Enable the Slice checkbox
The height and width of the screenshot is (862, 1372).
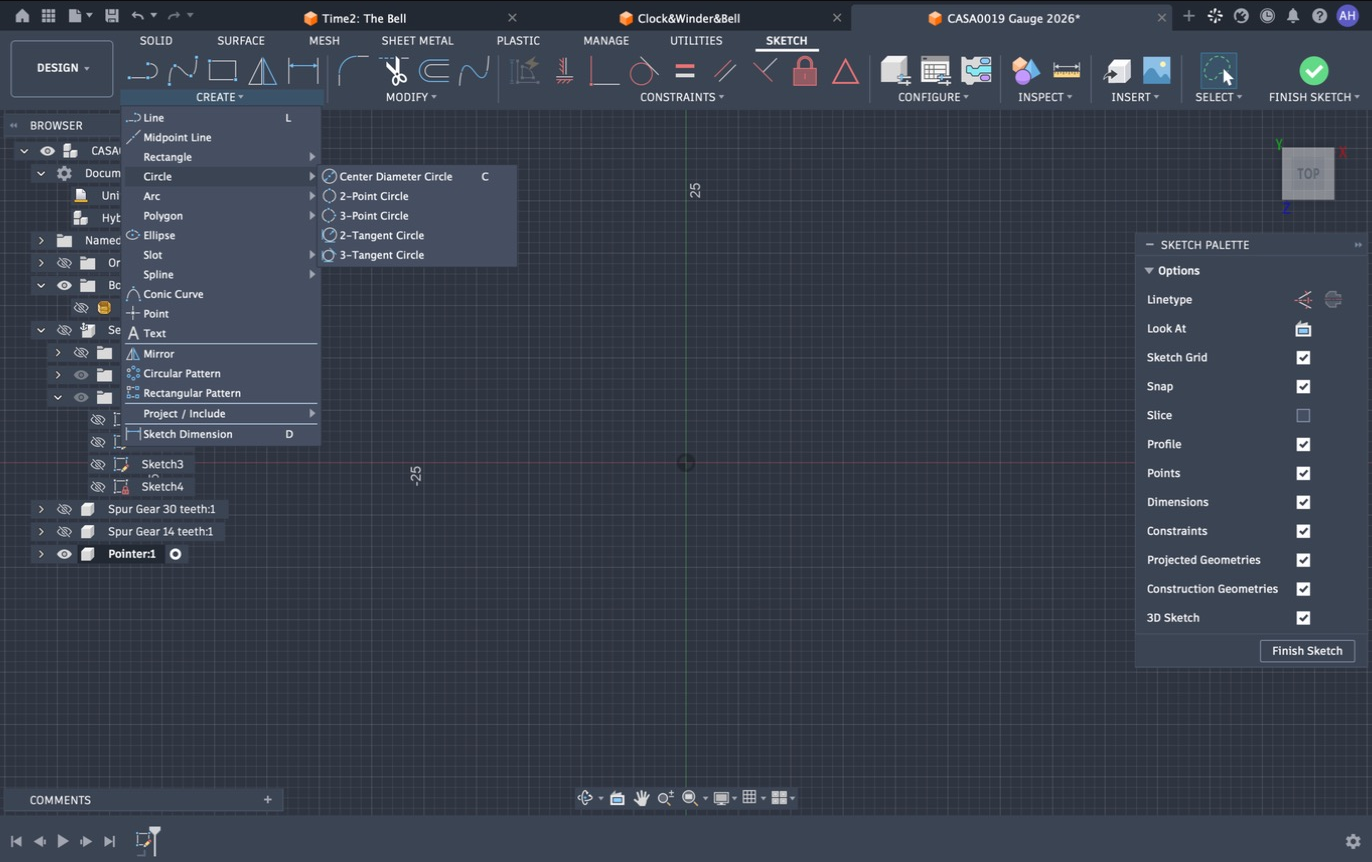tap(1303, 415)
